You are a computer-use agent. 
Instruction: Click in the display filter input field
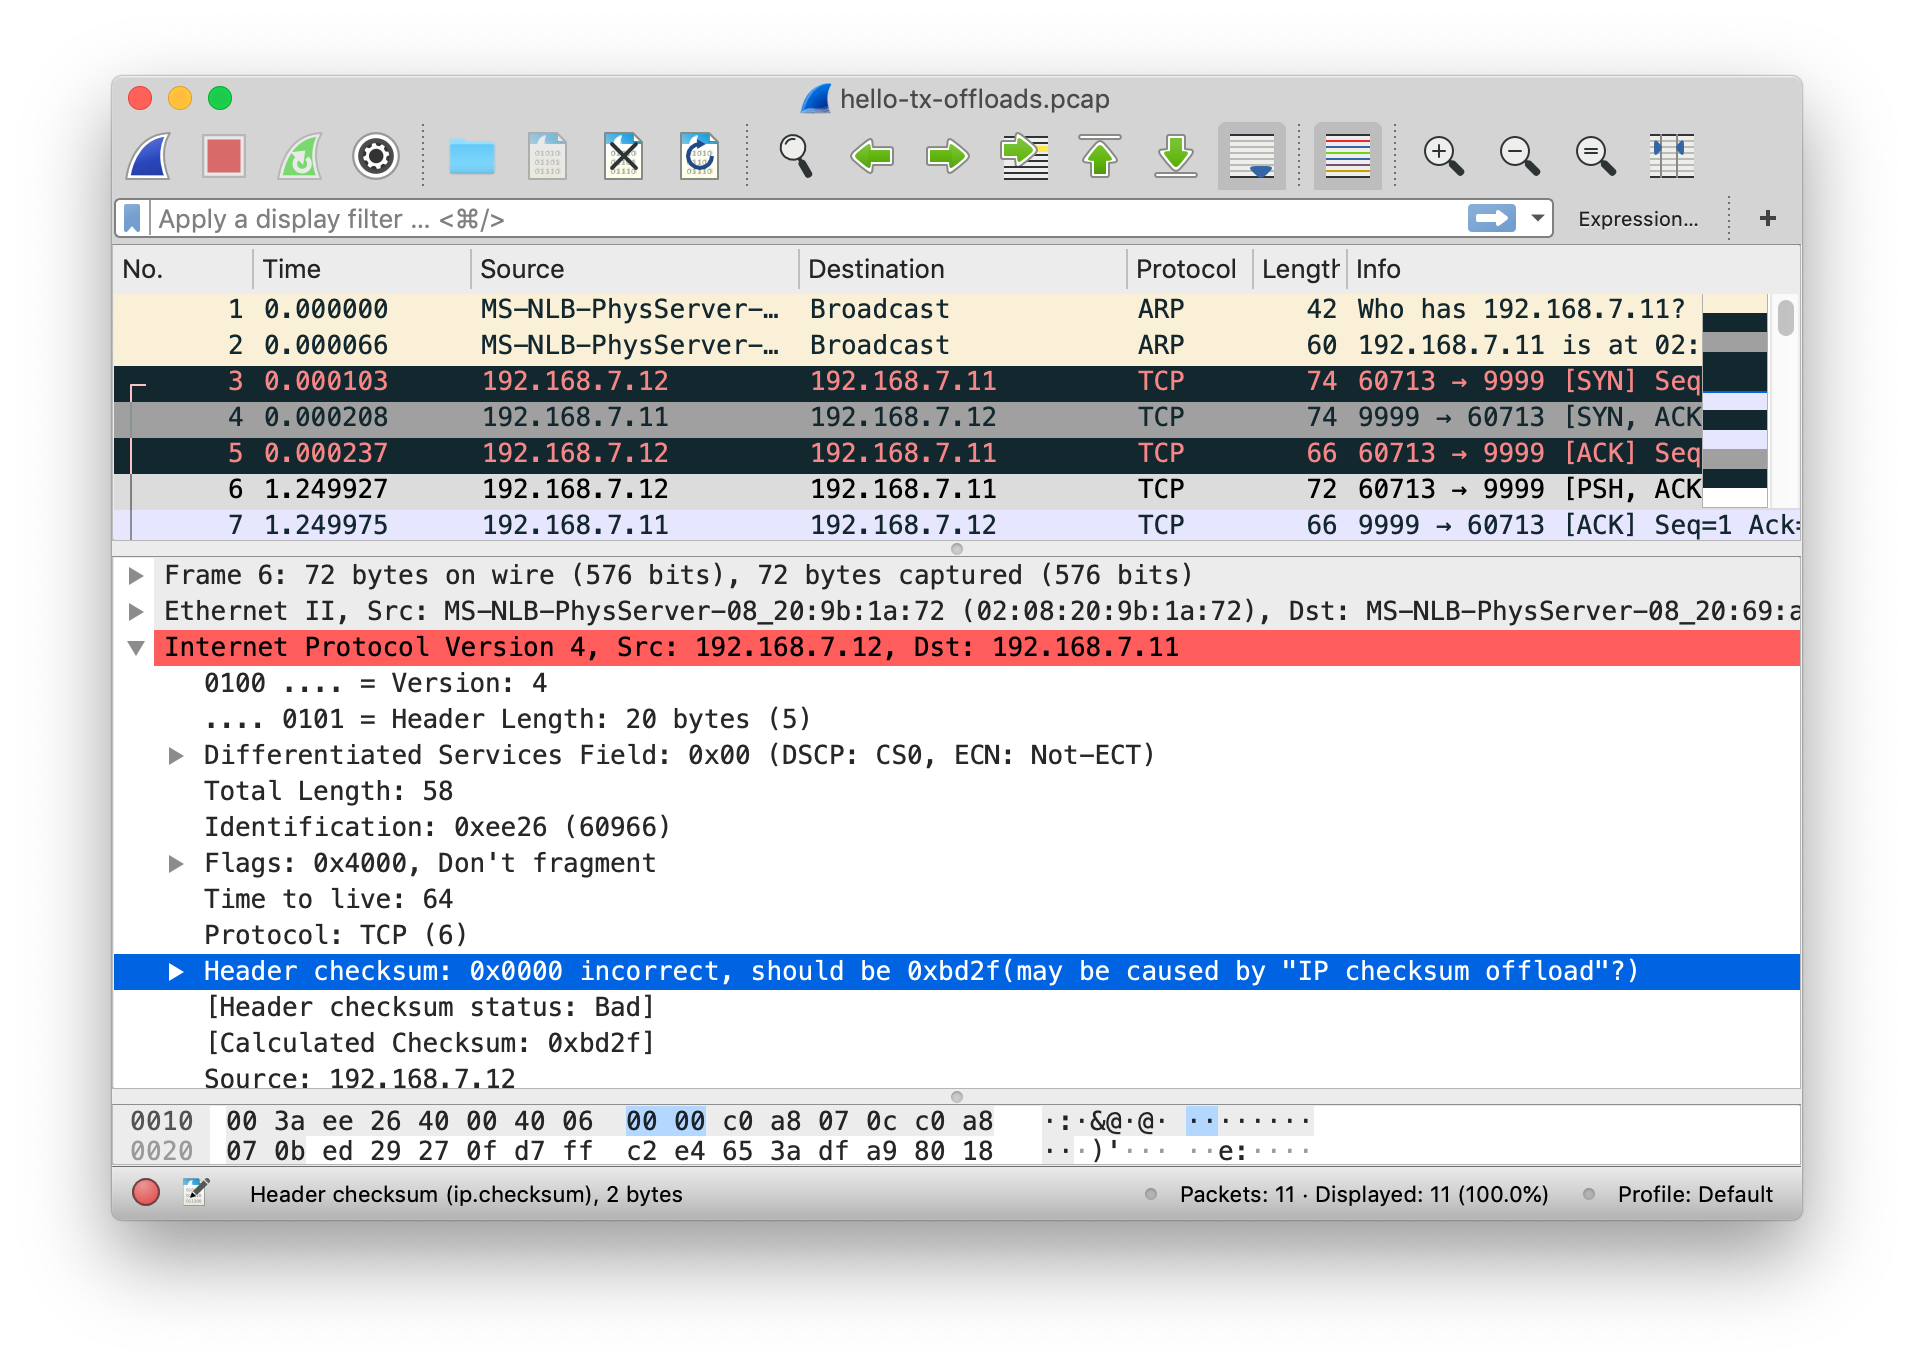tap(800, 219)
